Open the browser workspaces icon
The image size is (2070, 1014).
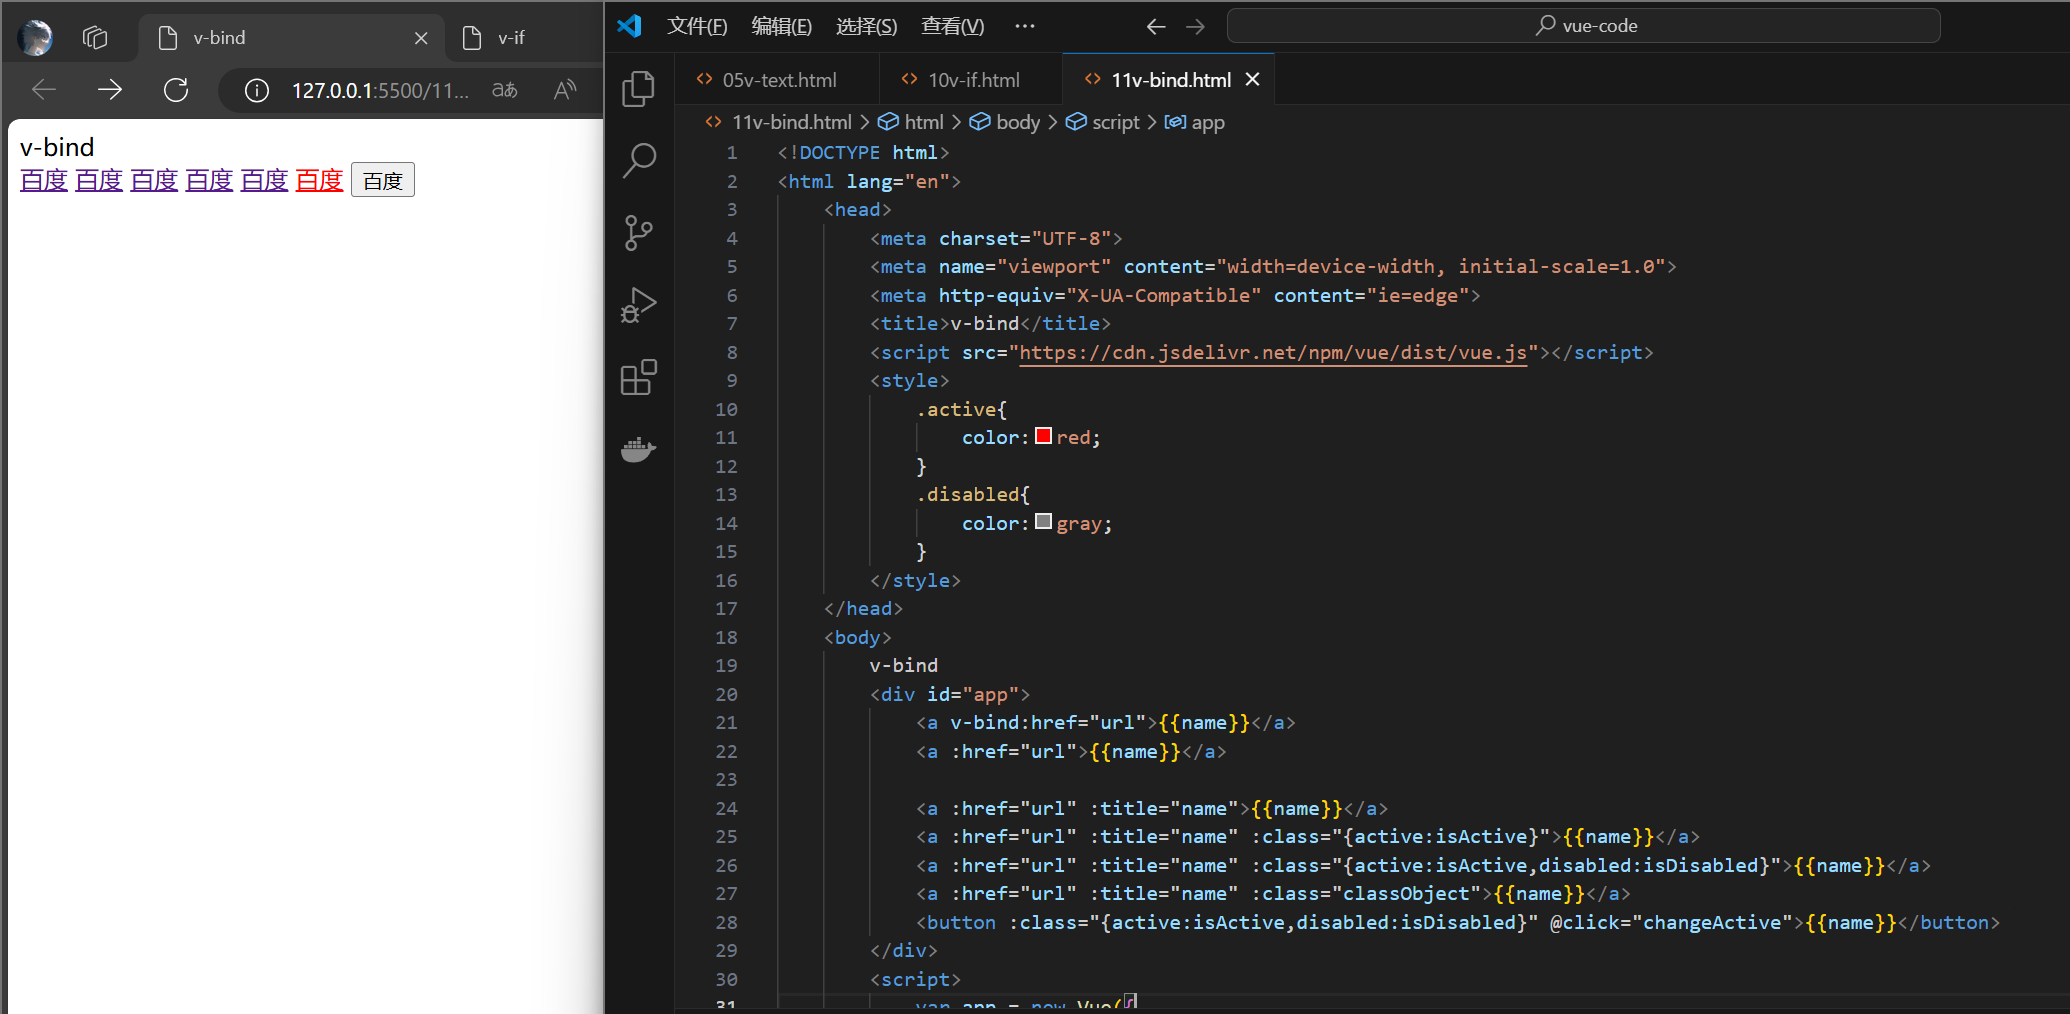95,38
